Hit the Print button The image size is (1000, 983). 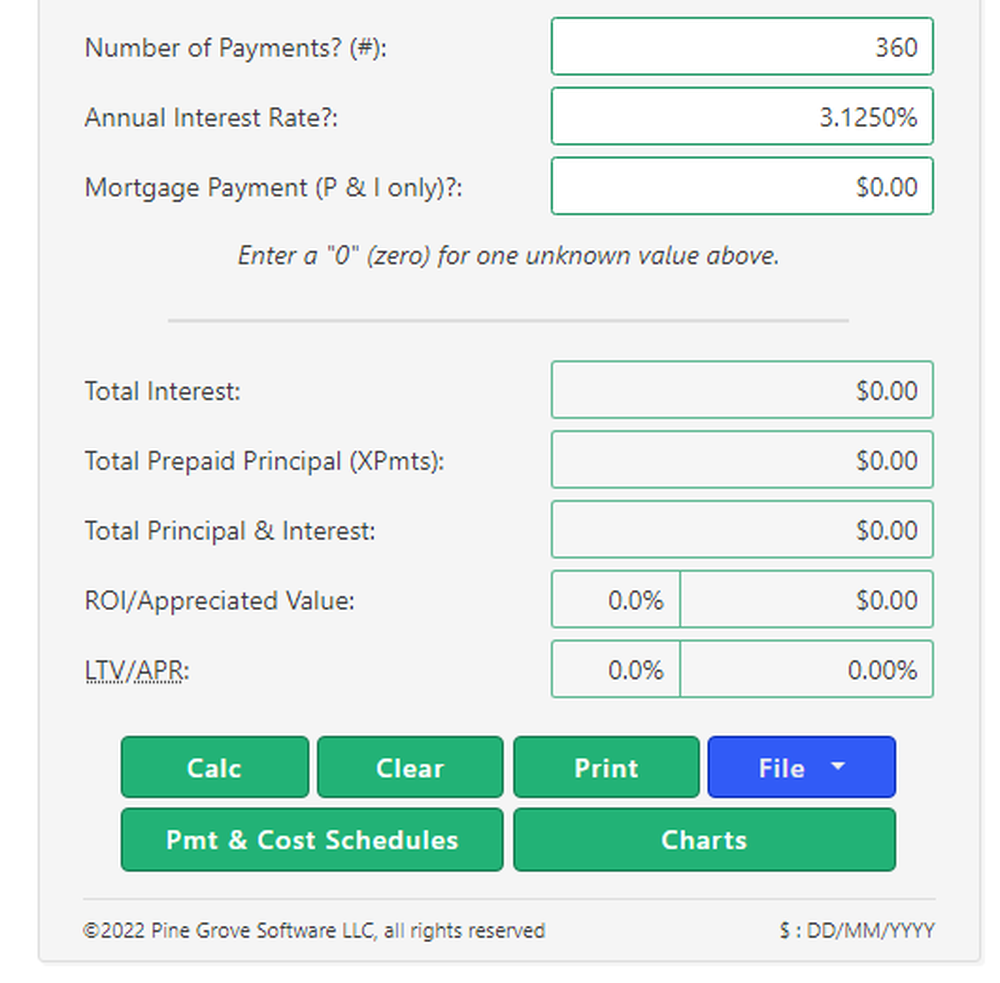pyautogui.click(x=606, y=768)
